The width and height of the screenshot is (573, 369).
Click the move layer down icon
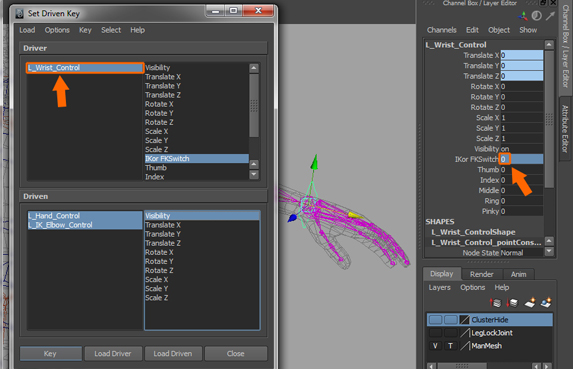pos(512,303)
